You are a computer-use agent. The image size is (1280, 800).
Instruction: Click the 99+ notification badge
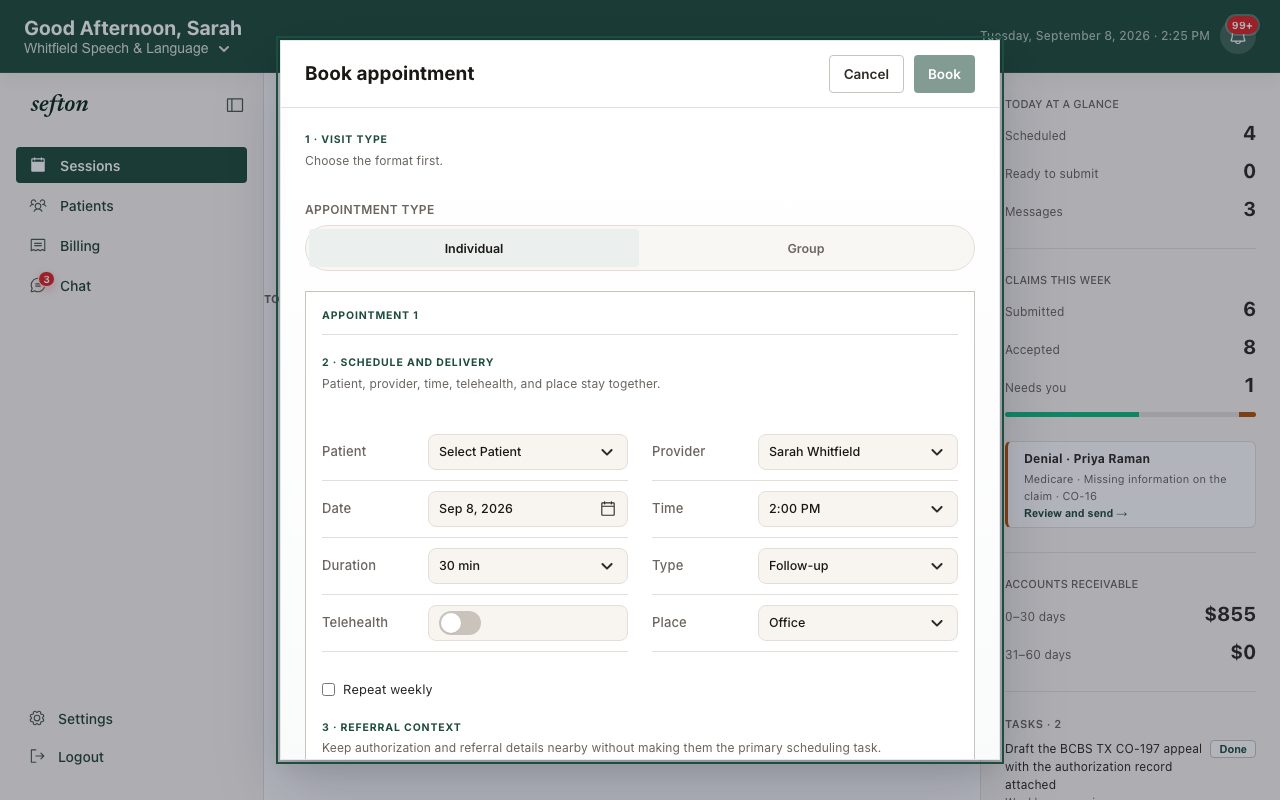point(1242,25)
